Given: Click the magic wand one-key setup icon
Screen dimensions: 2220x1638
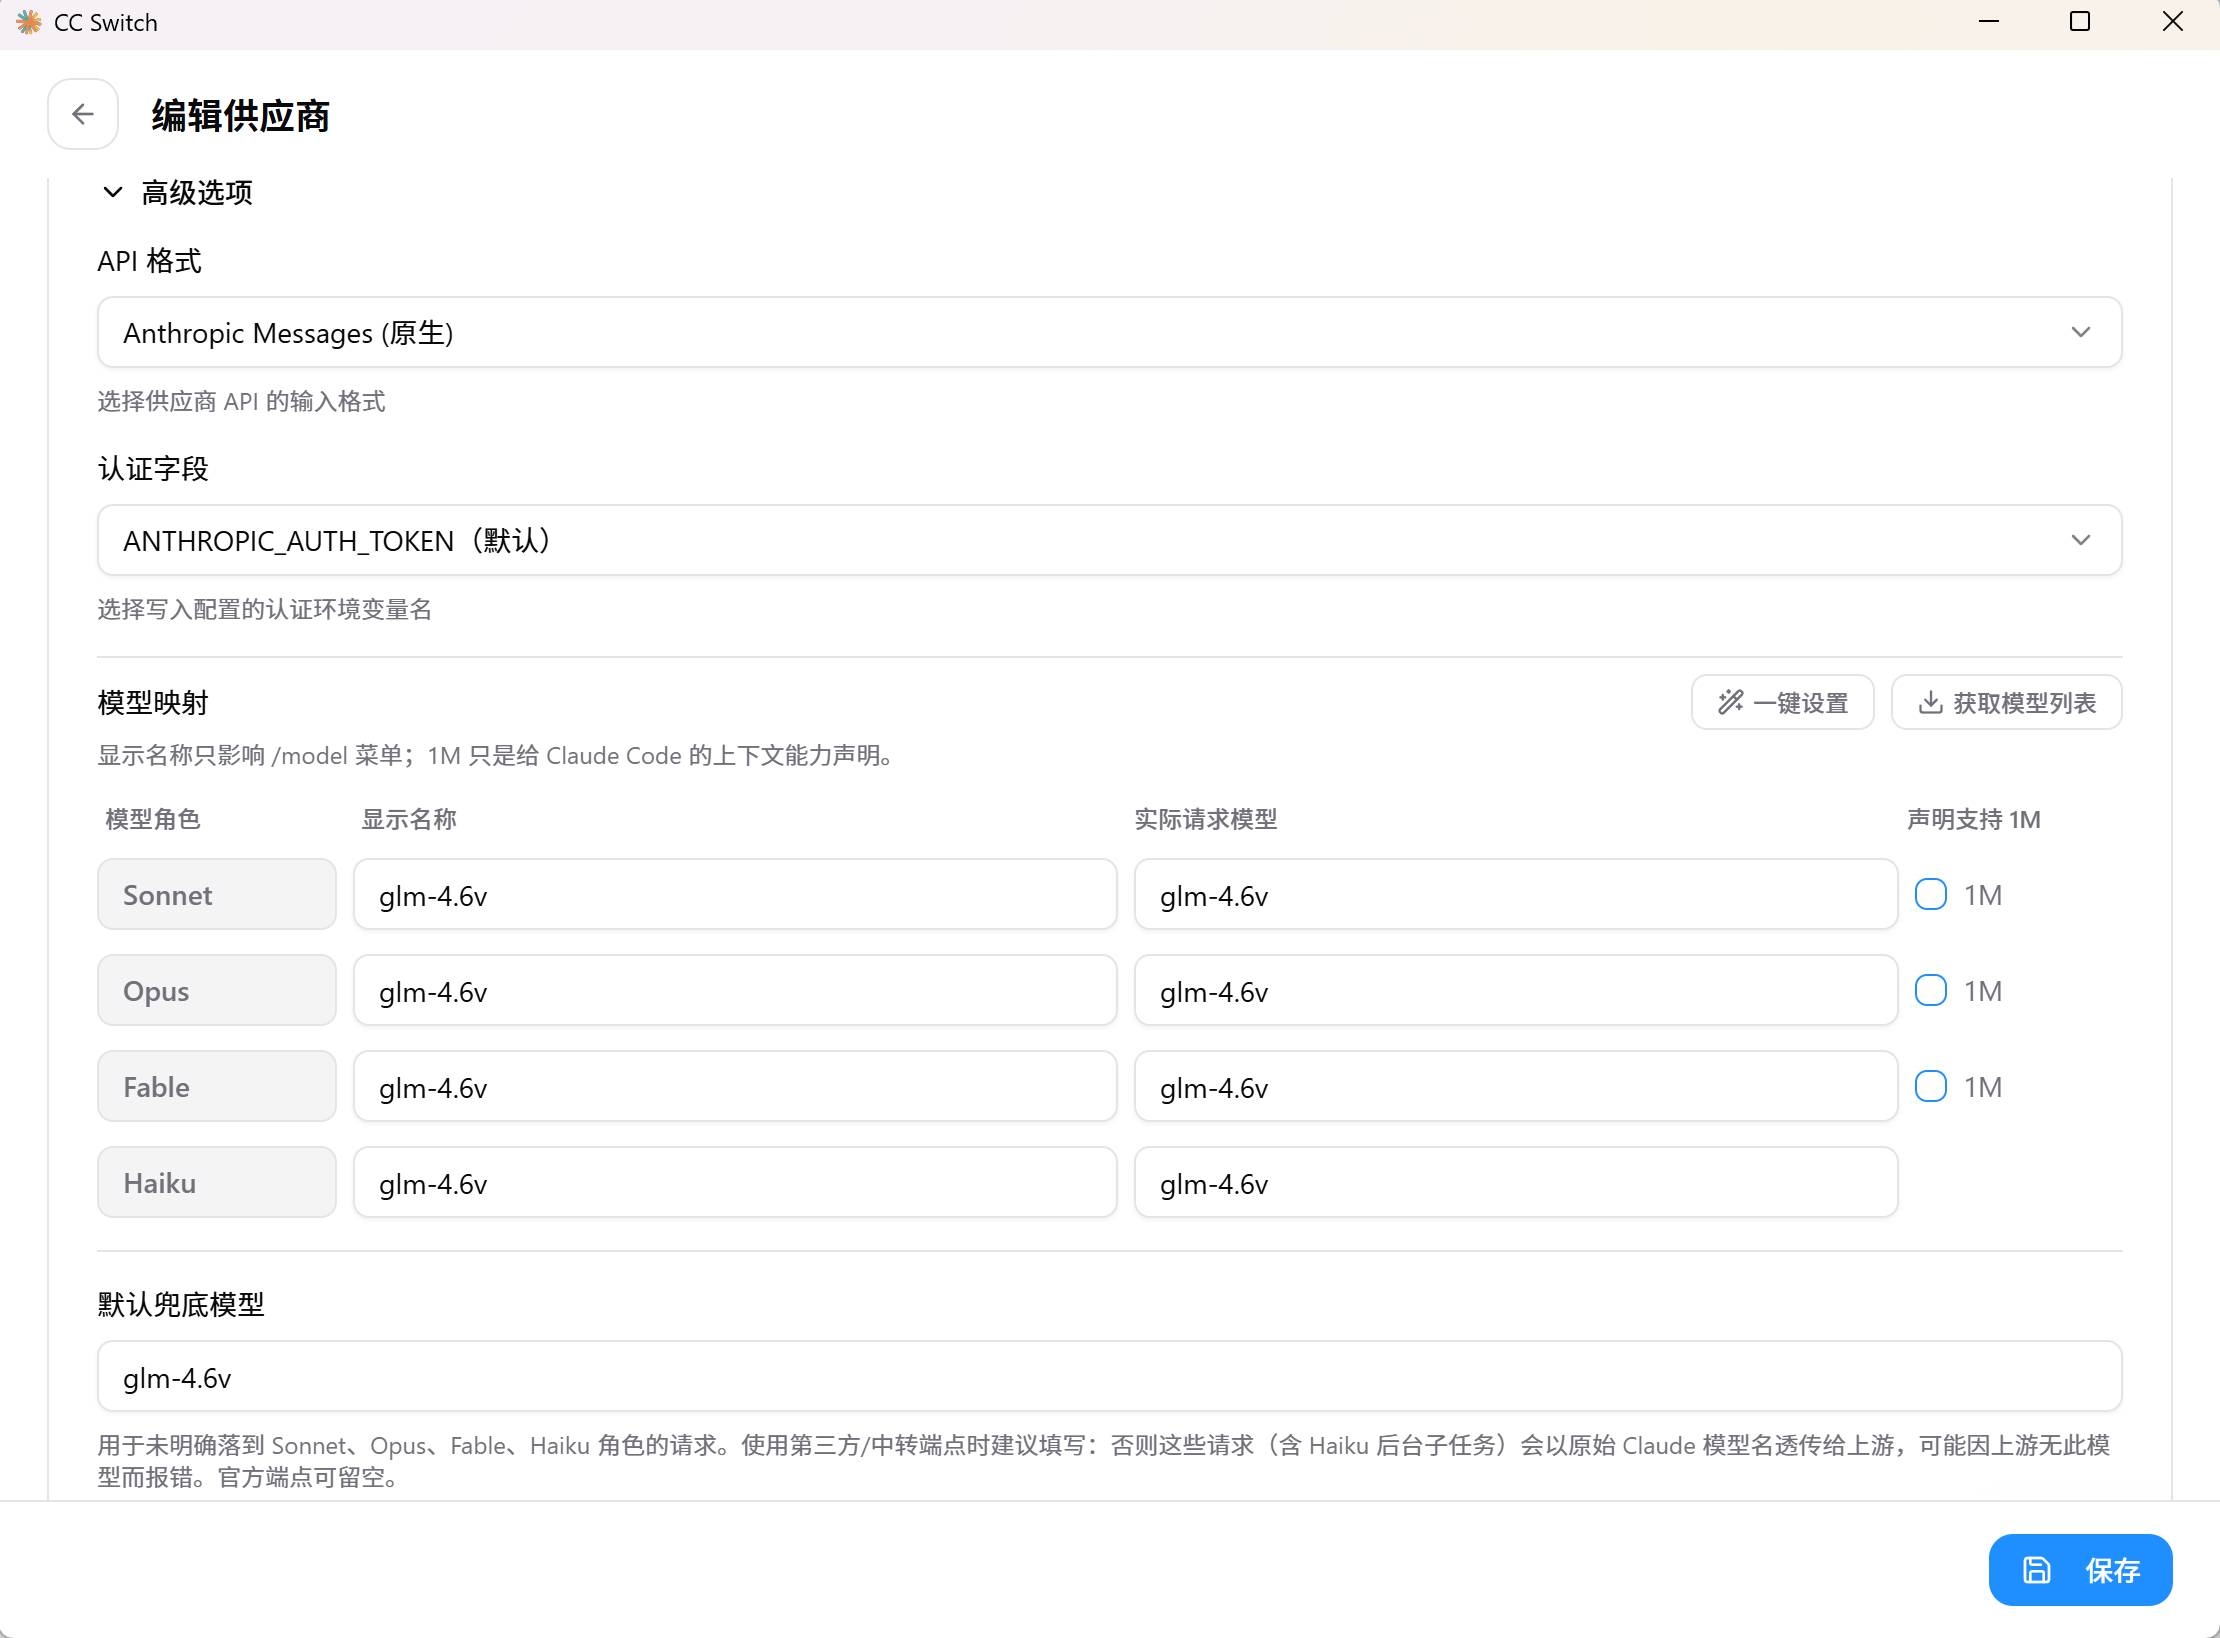Looking at the screenshot, I should pos(1731,702).
